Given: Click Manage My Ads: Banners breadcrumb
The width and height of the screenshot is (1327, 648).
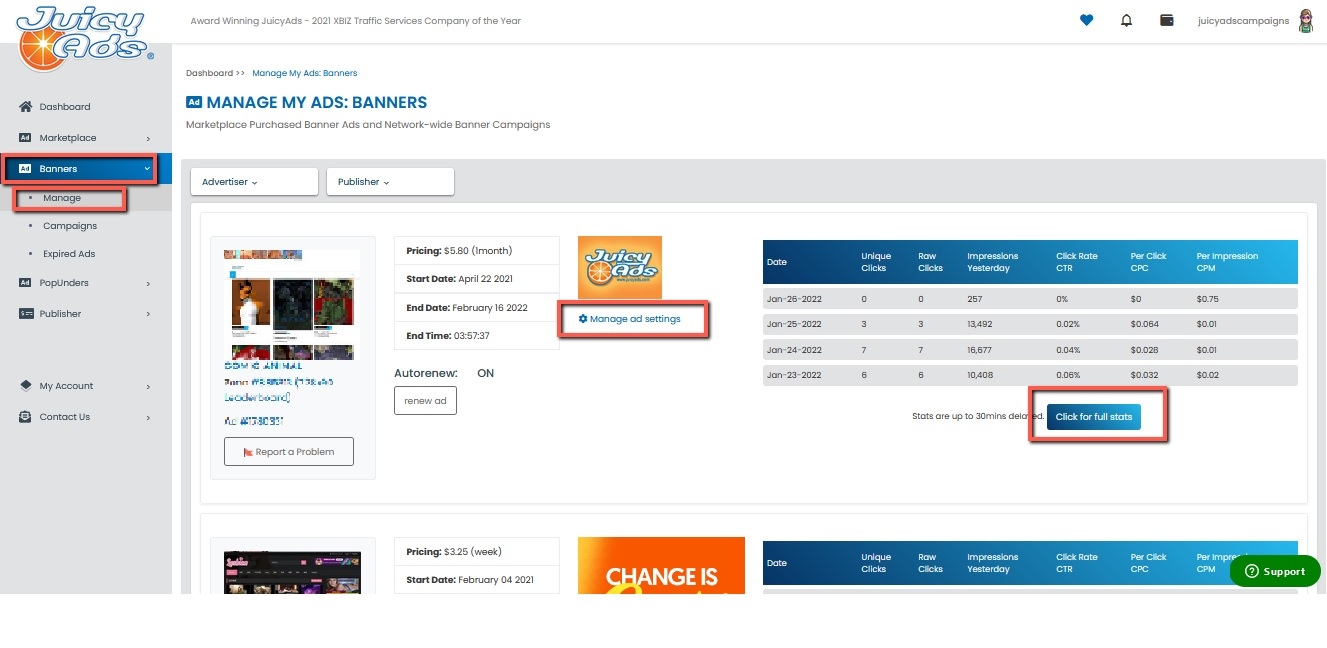Looking at the screenshot, I should point(305,73).
